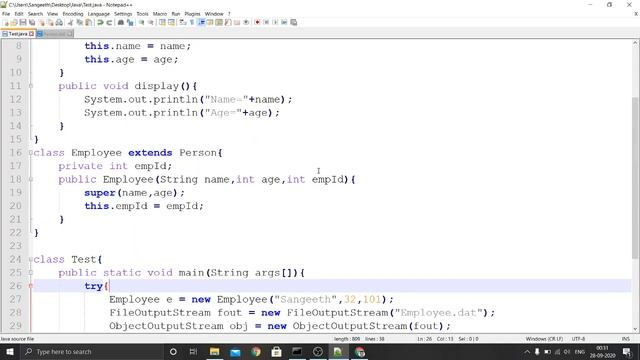Viewport: 640px width, 360px height.
Task: Save the recorded macro icon
Action: 293,22
